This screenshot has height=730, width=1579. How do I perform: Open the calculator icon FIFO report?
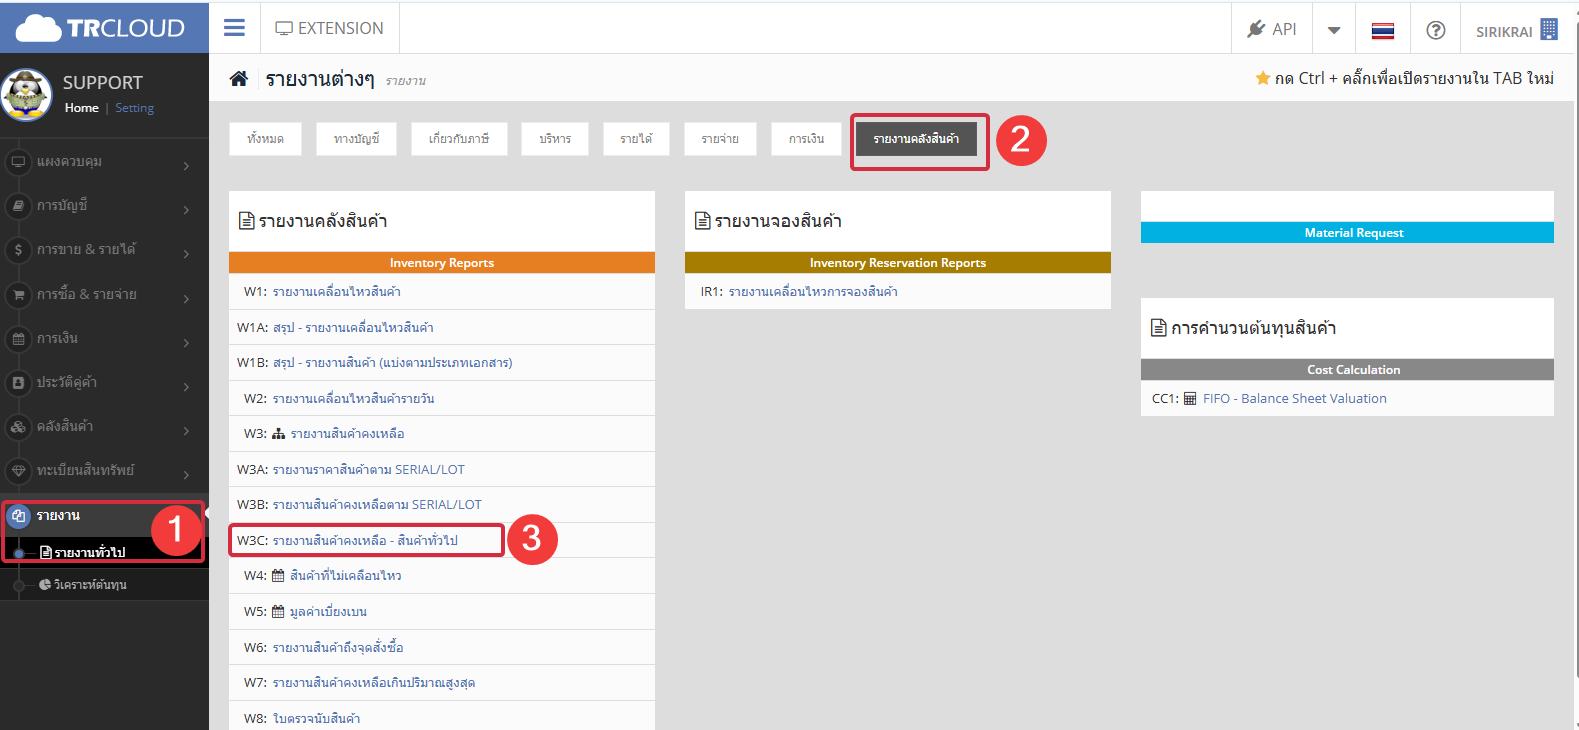tap(1190, 399)
